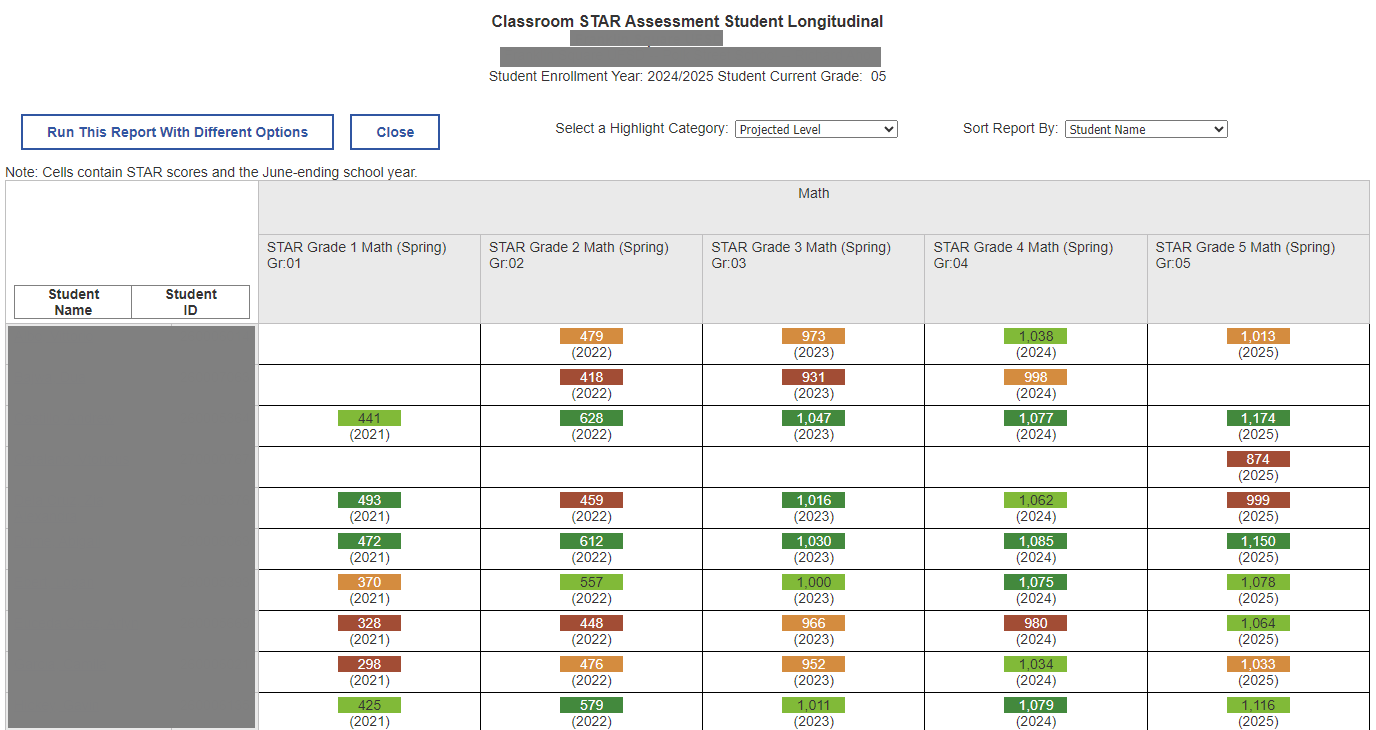Select the orange 952 score
The image size is (1376, 730).
click(813, 664)
